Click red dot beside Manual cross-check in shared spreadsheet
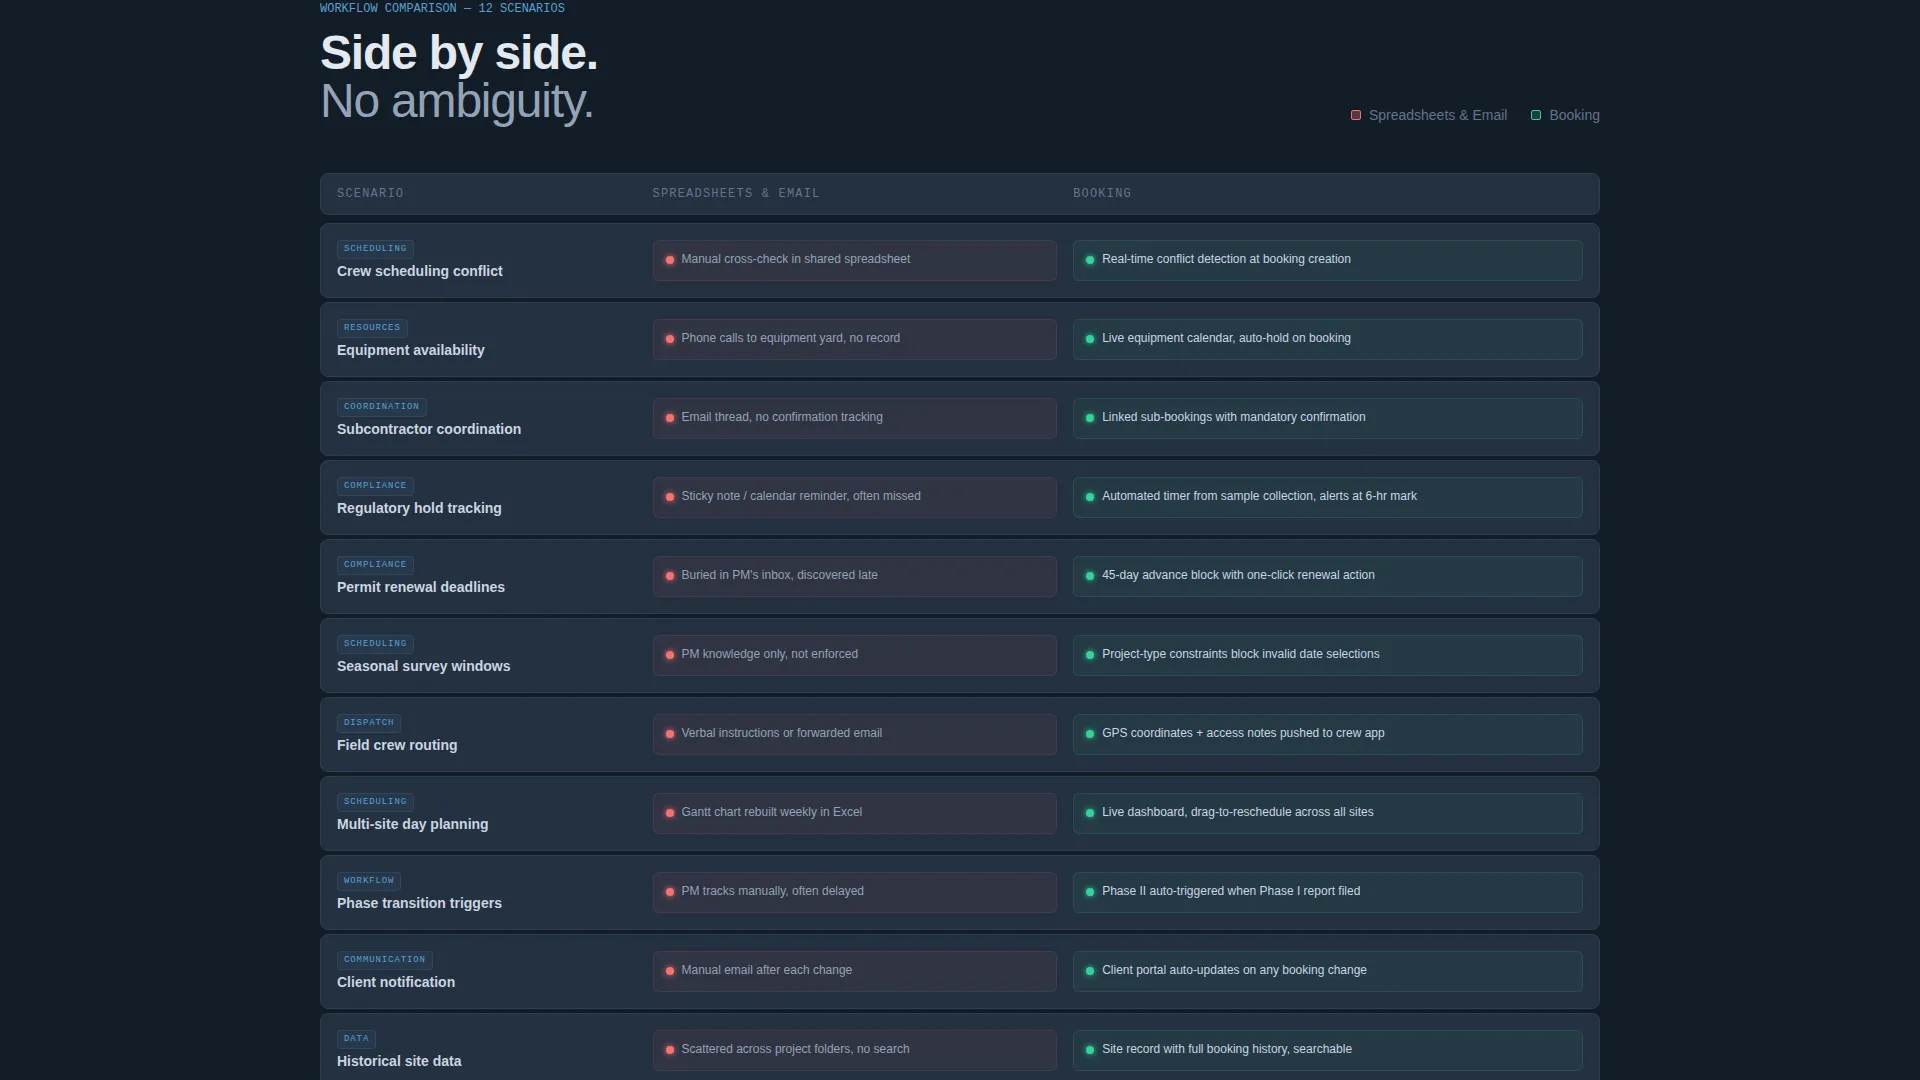Viewport: 1920px width, 1080px height. pyautogui.click(x=670, y=260)
